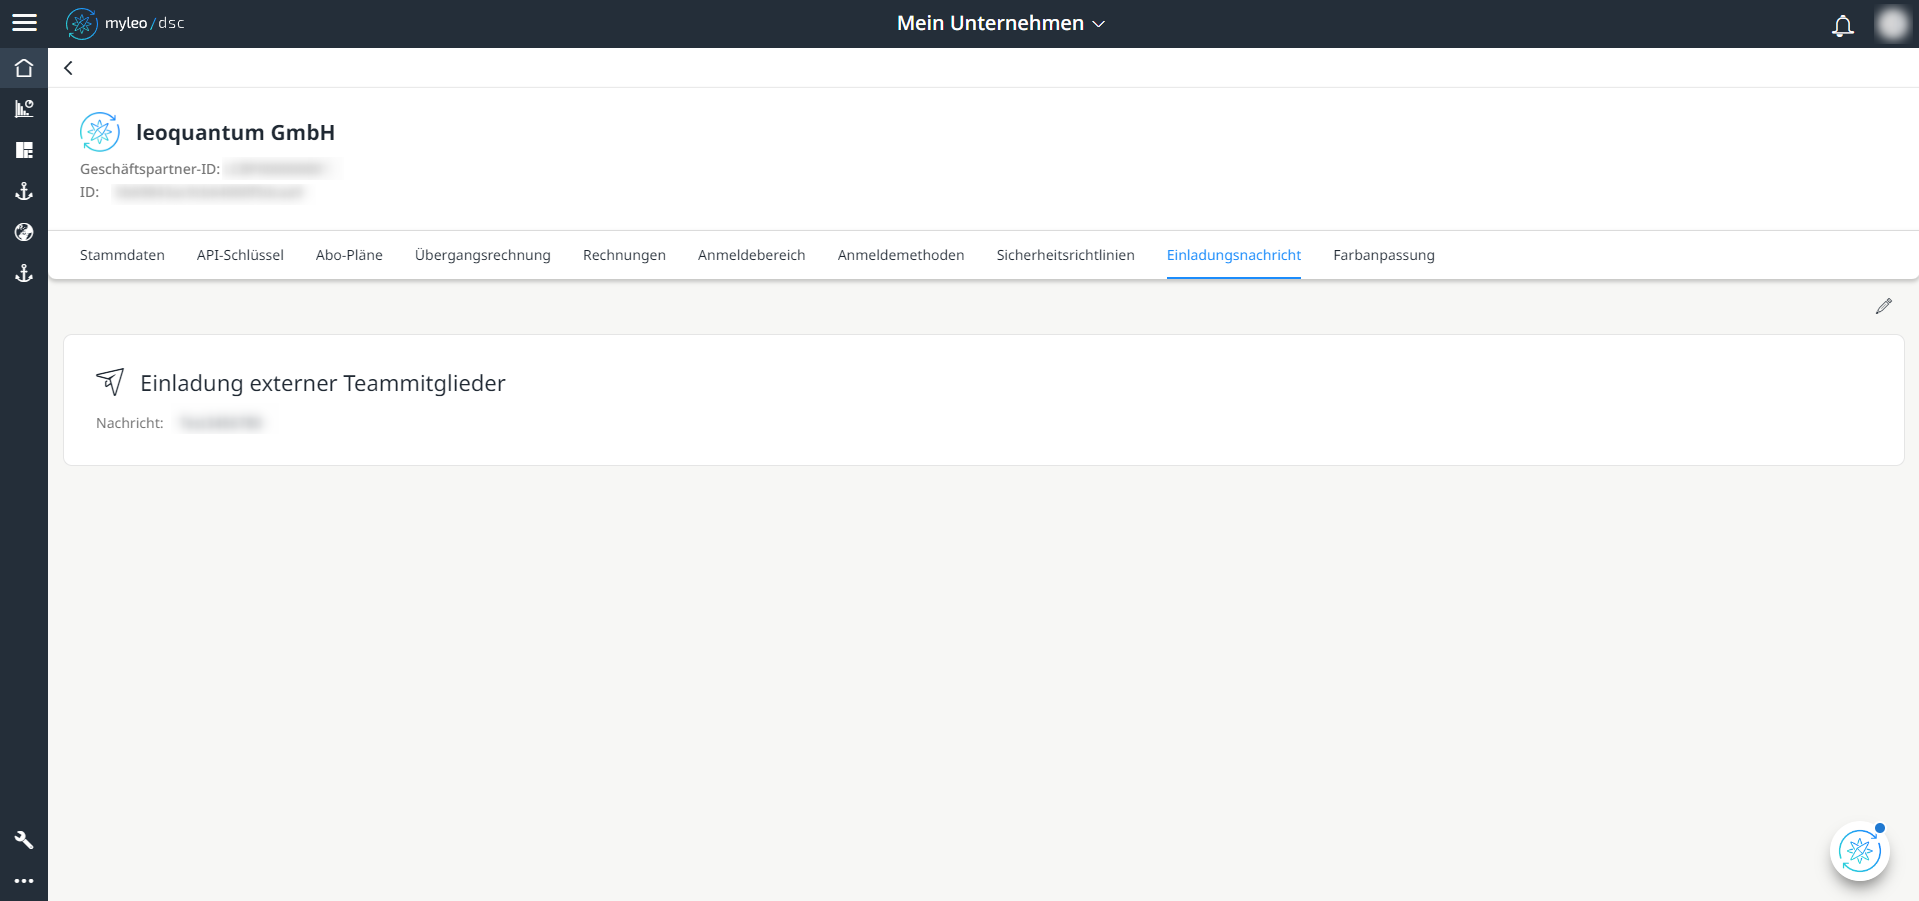Switch to the Sicherheitsrichtlinien tab
This screenshot has height=901, width=1919.
(1066, 255)
